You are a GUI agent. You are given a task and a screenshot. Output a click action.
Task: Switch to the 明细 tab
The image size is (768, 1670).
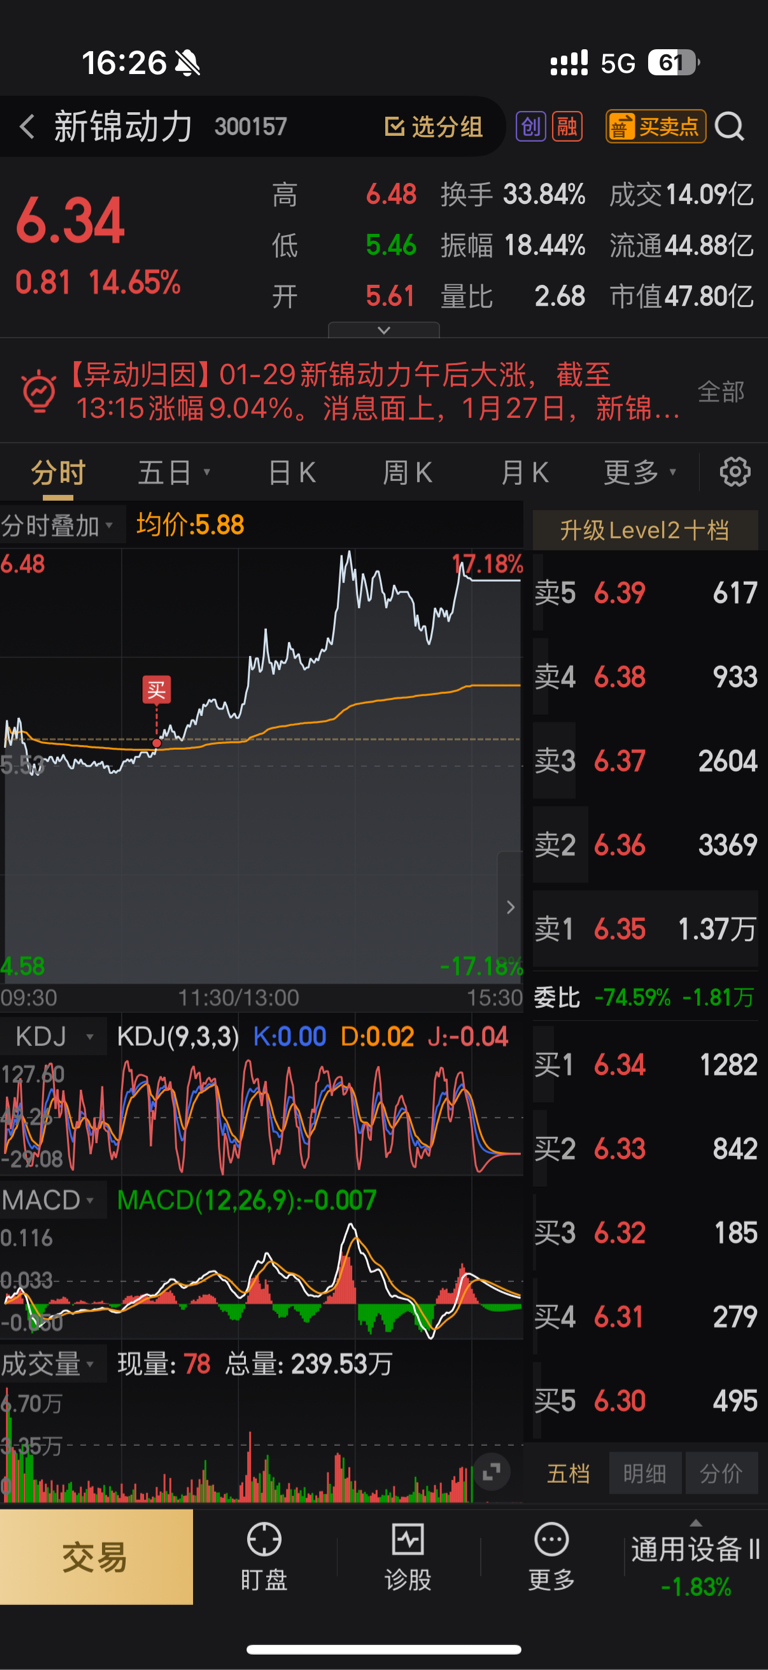click(645, 1473)
